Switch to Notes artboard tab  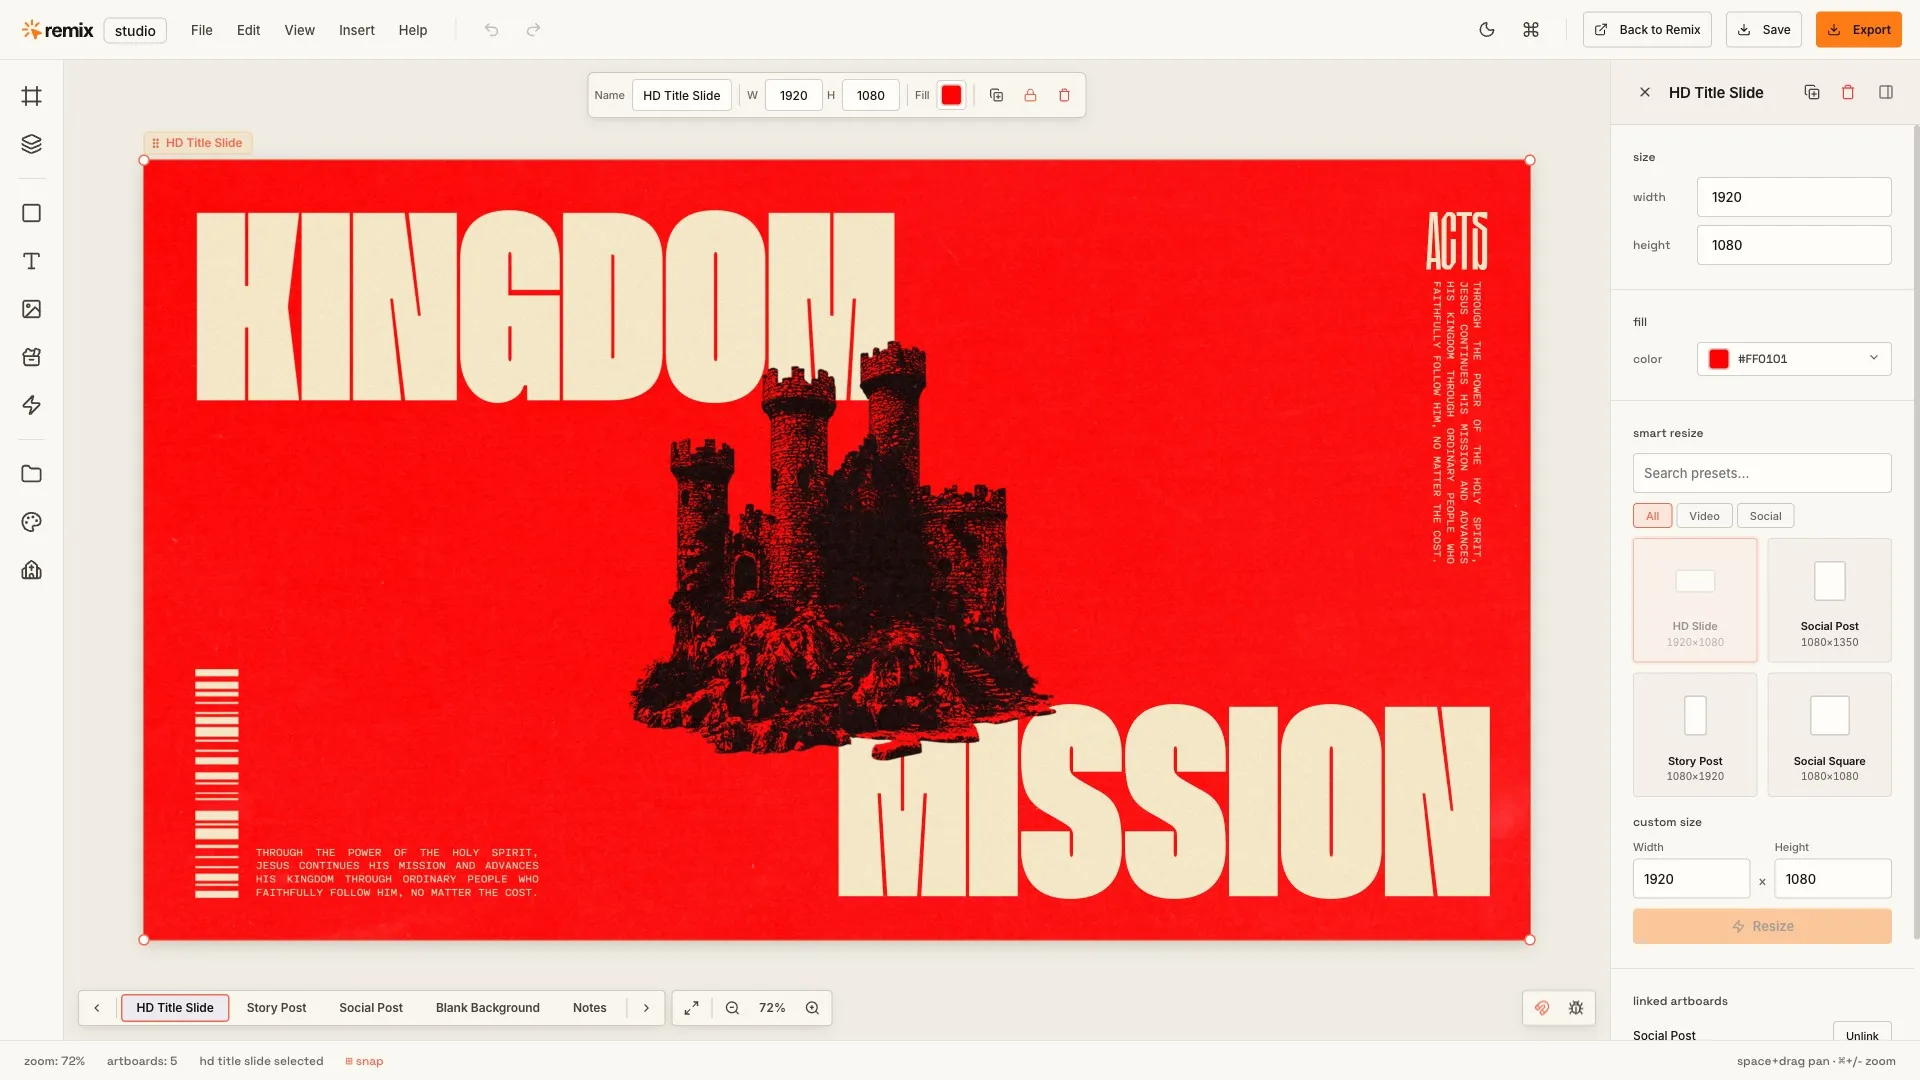coord(589,1008)
